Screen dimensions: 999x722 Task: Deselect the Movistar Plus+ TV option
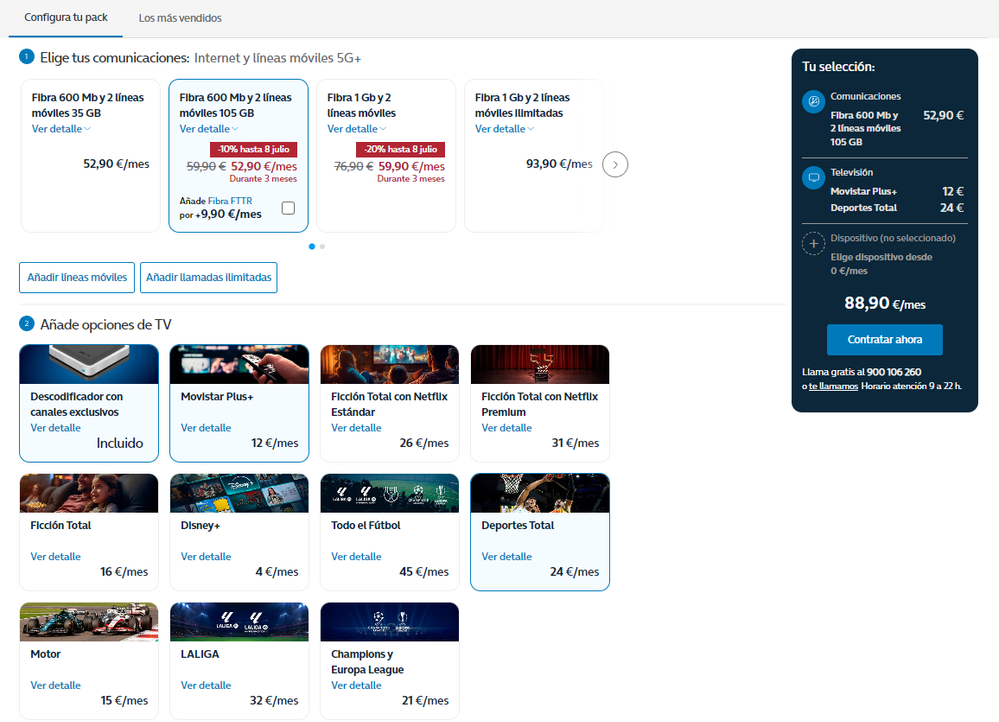[x=239, y=403]
